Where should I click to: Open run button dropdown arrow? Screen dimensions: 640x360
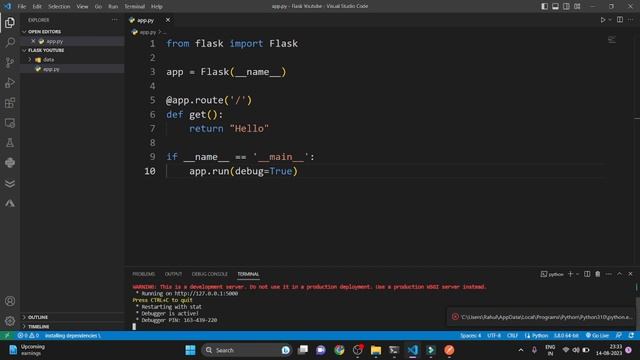click(x=610, y=20)
